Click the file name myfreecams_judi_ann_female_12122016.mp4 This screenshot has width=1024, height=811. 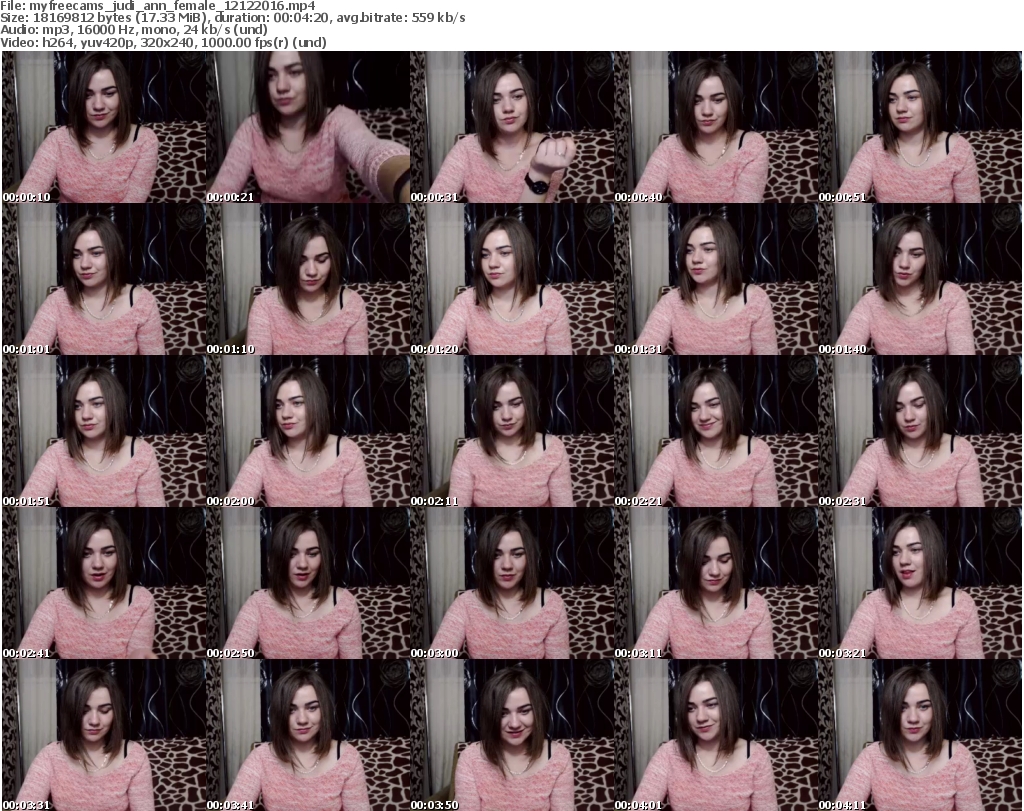tap(172, 6)
